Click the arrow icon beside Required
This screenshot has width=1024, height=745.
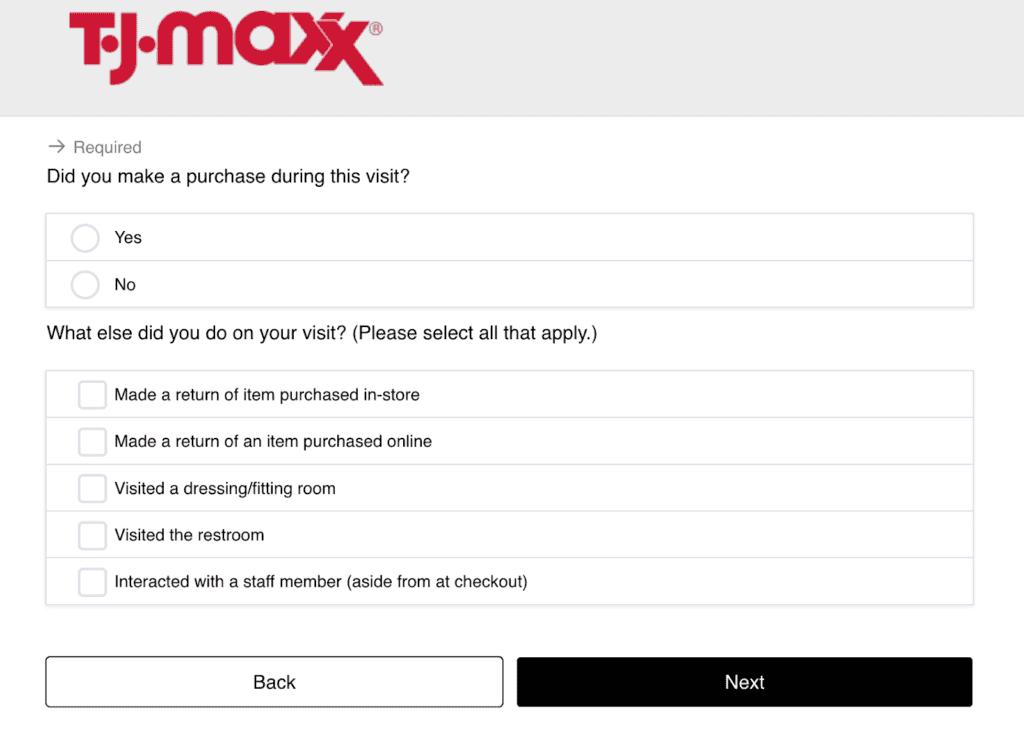56,147
